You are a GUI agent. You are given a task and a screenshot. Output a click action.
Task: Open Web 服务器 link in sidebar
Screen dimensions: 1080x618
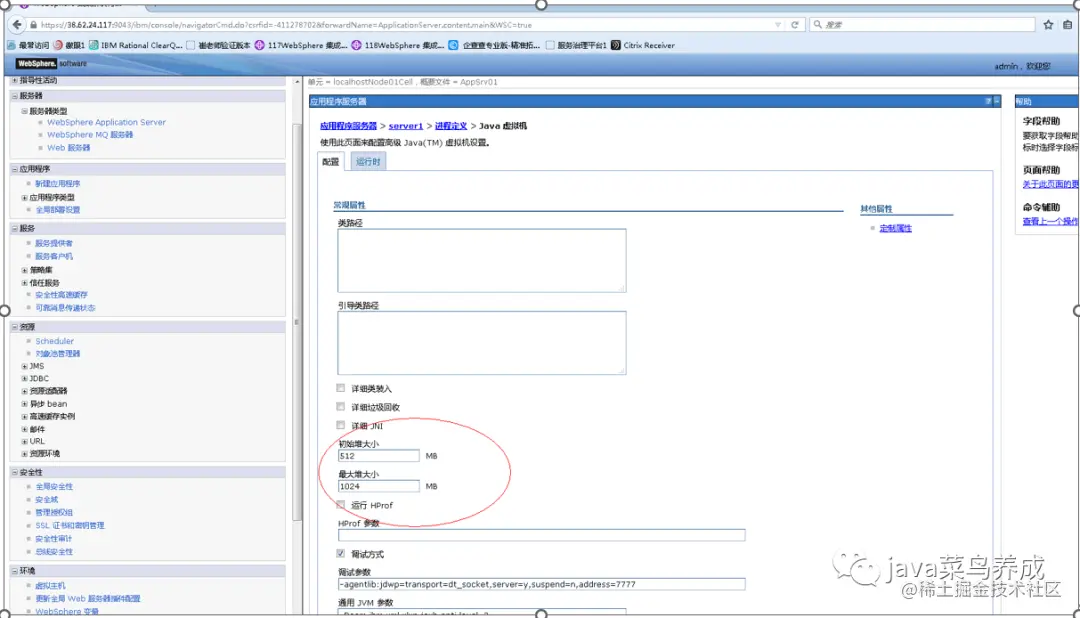click(x=69, y=148)
